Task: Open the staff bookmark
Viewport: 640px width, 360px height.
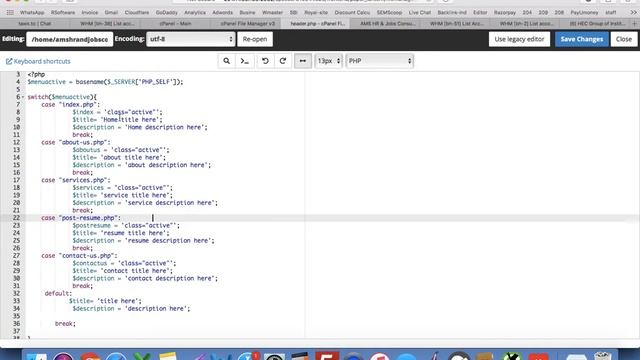Action: (611, 13)
